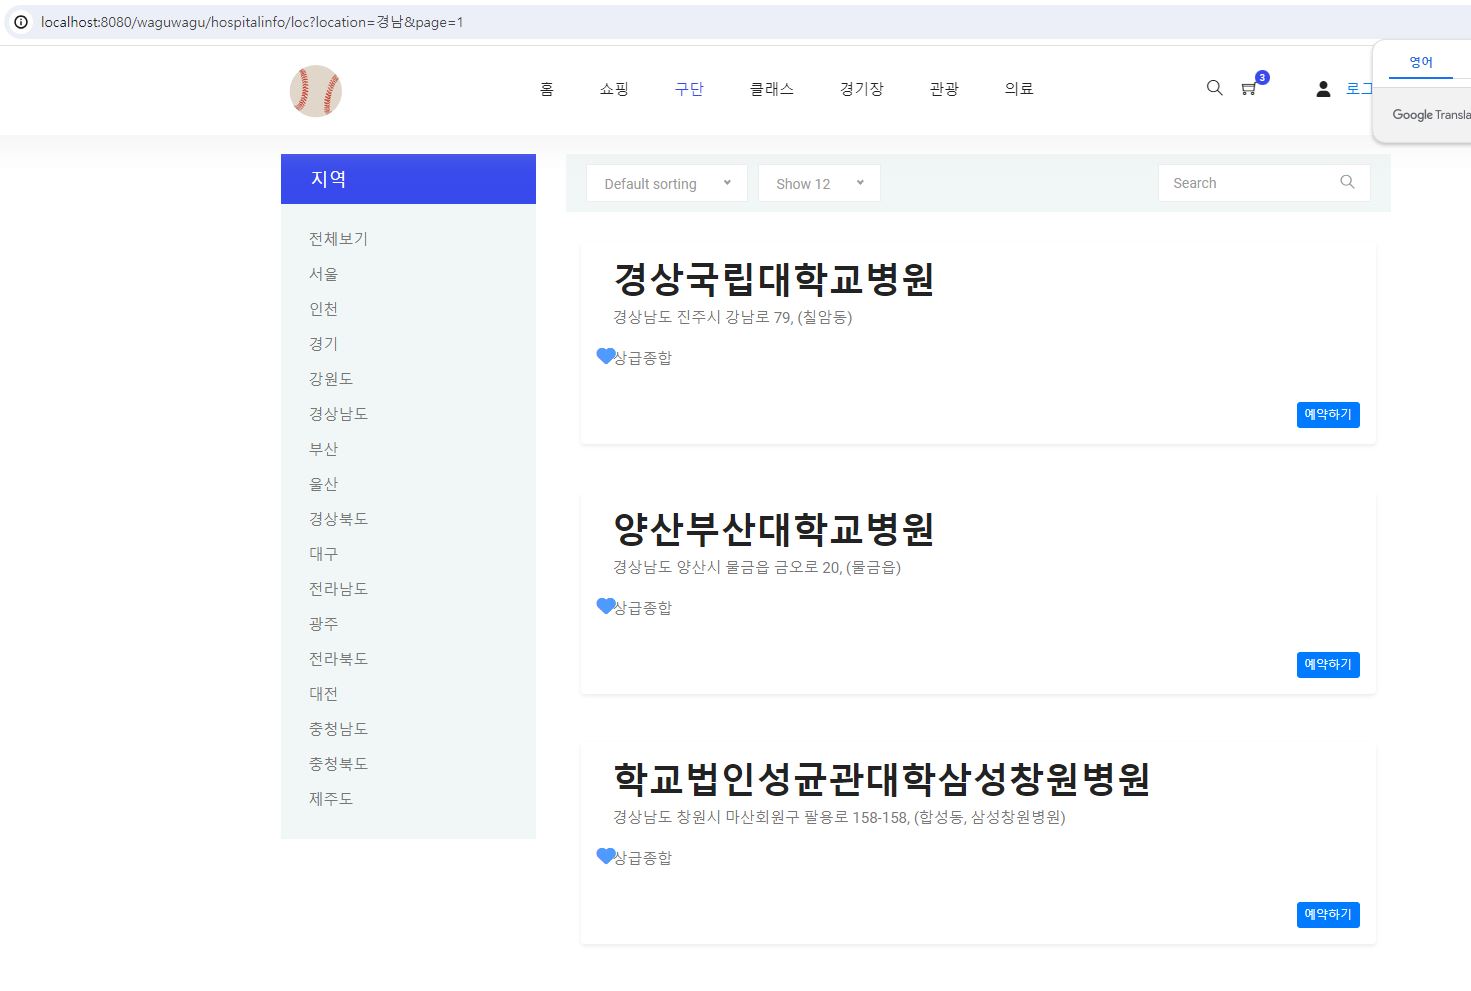Open the 경상국립대학교병원 title

tap(773, 279)
